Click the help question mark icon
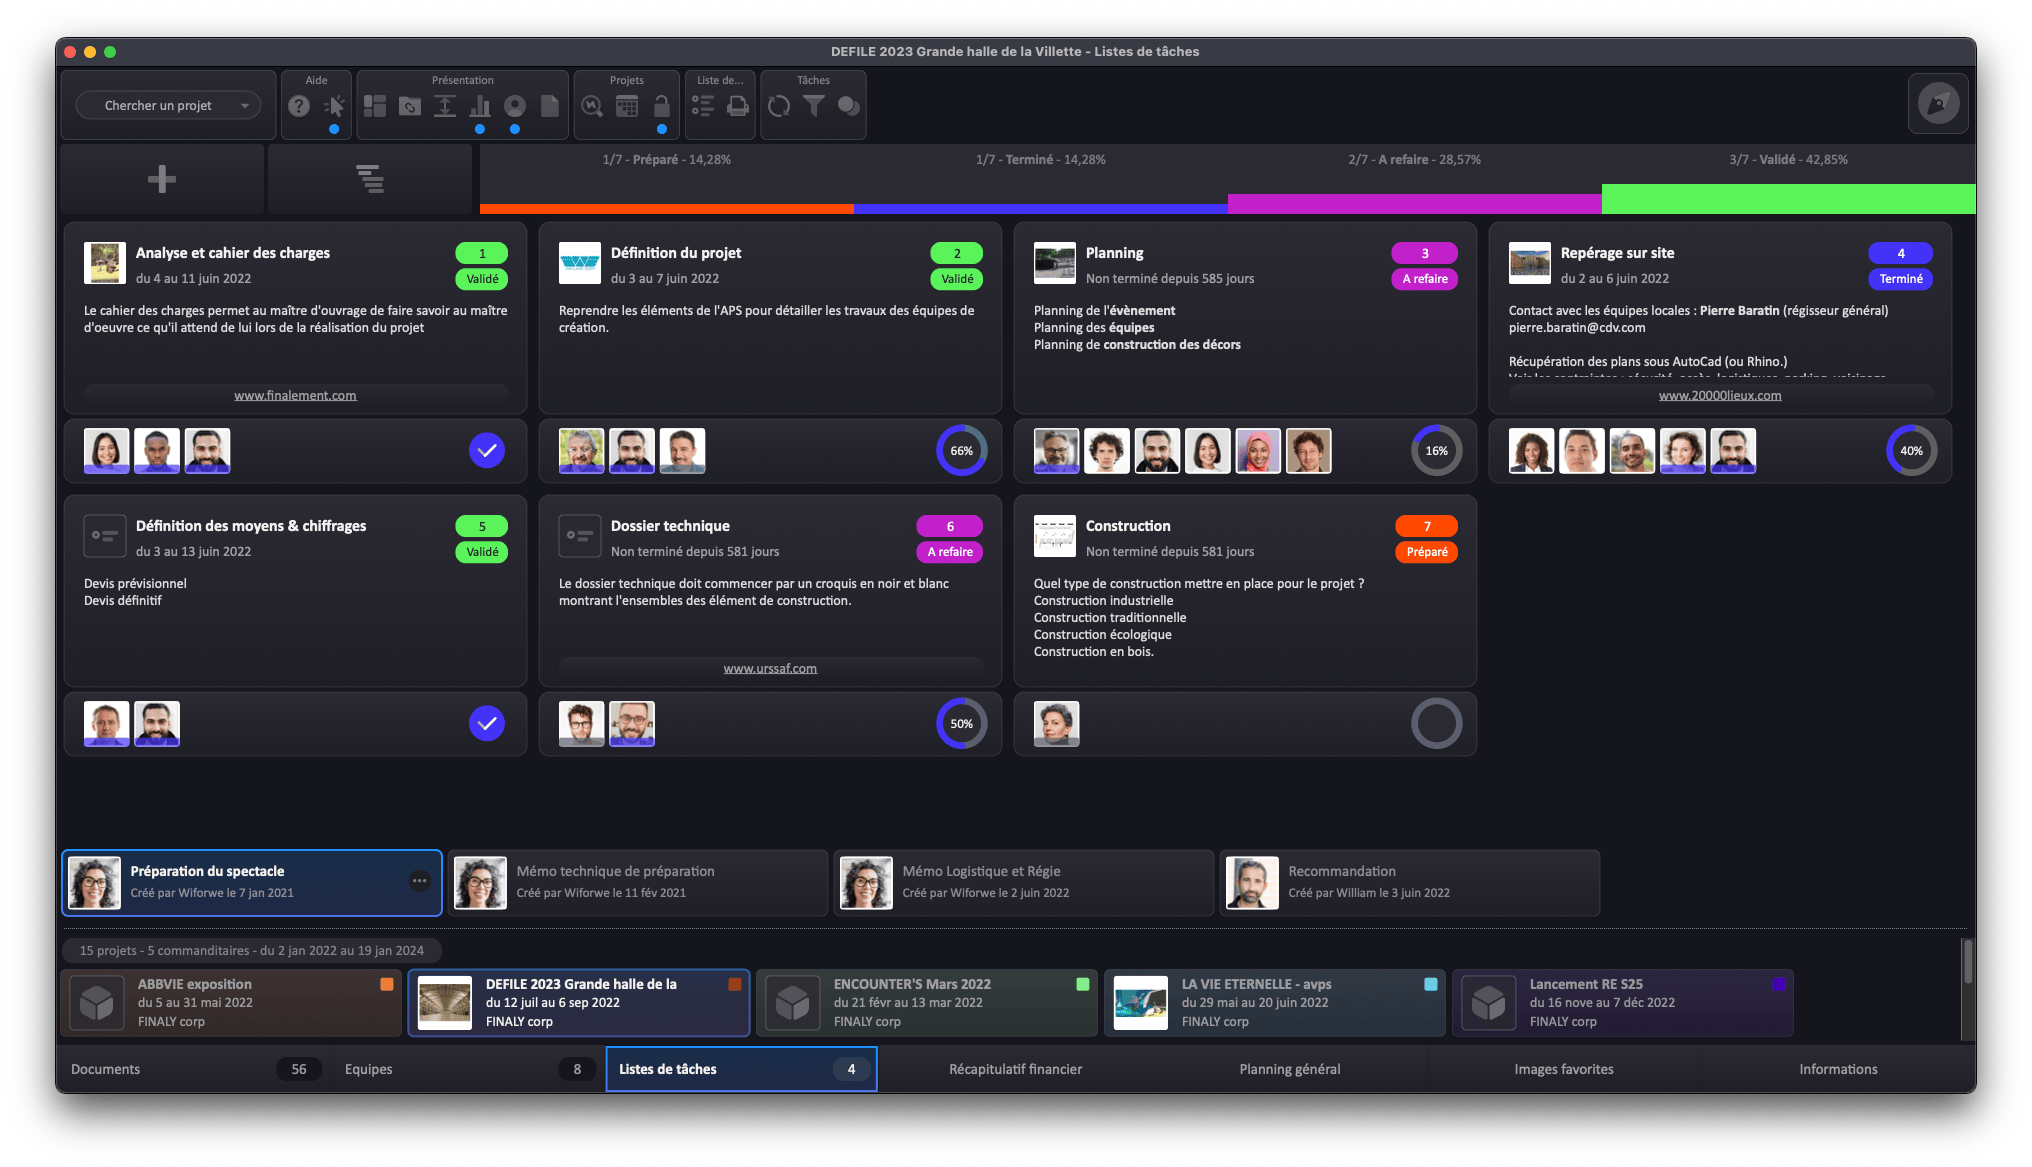The width and height of the screenshot is (2032, 1167). (x=299, y=105)
